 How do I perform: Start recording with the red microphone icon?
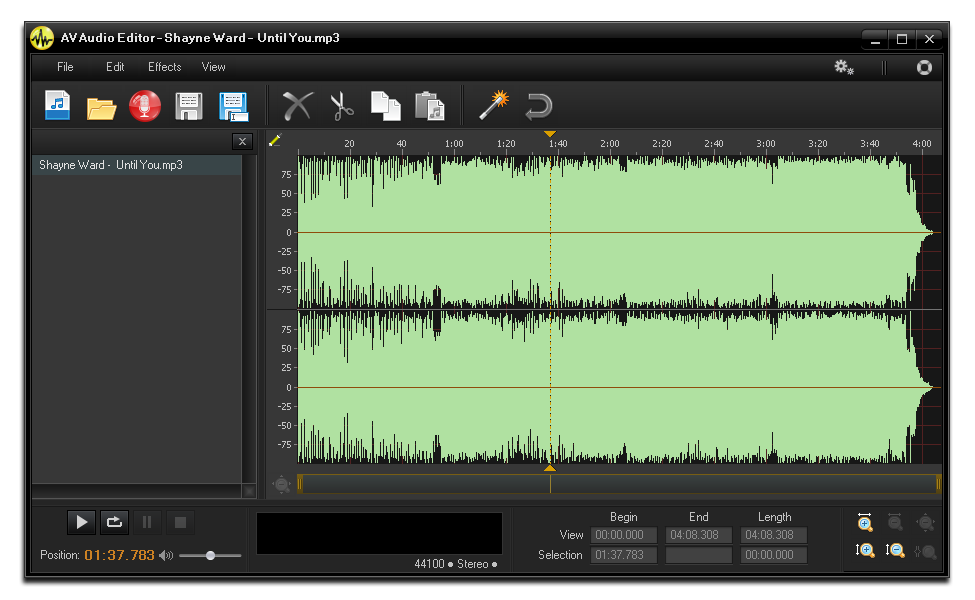(144, 106)
